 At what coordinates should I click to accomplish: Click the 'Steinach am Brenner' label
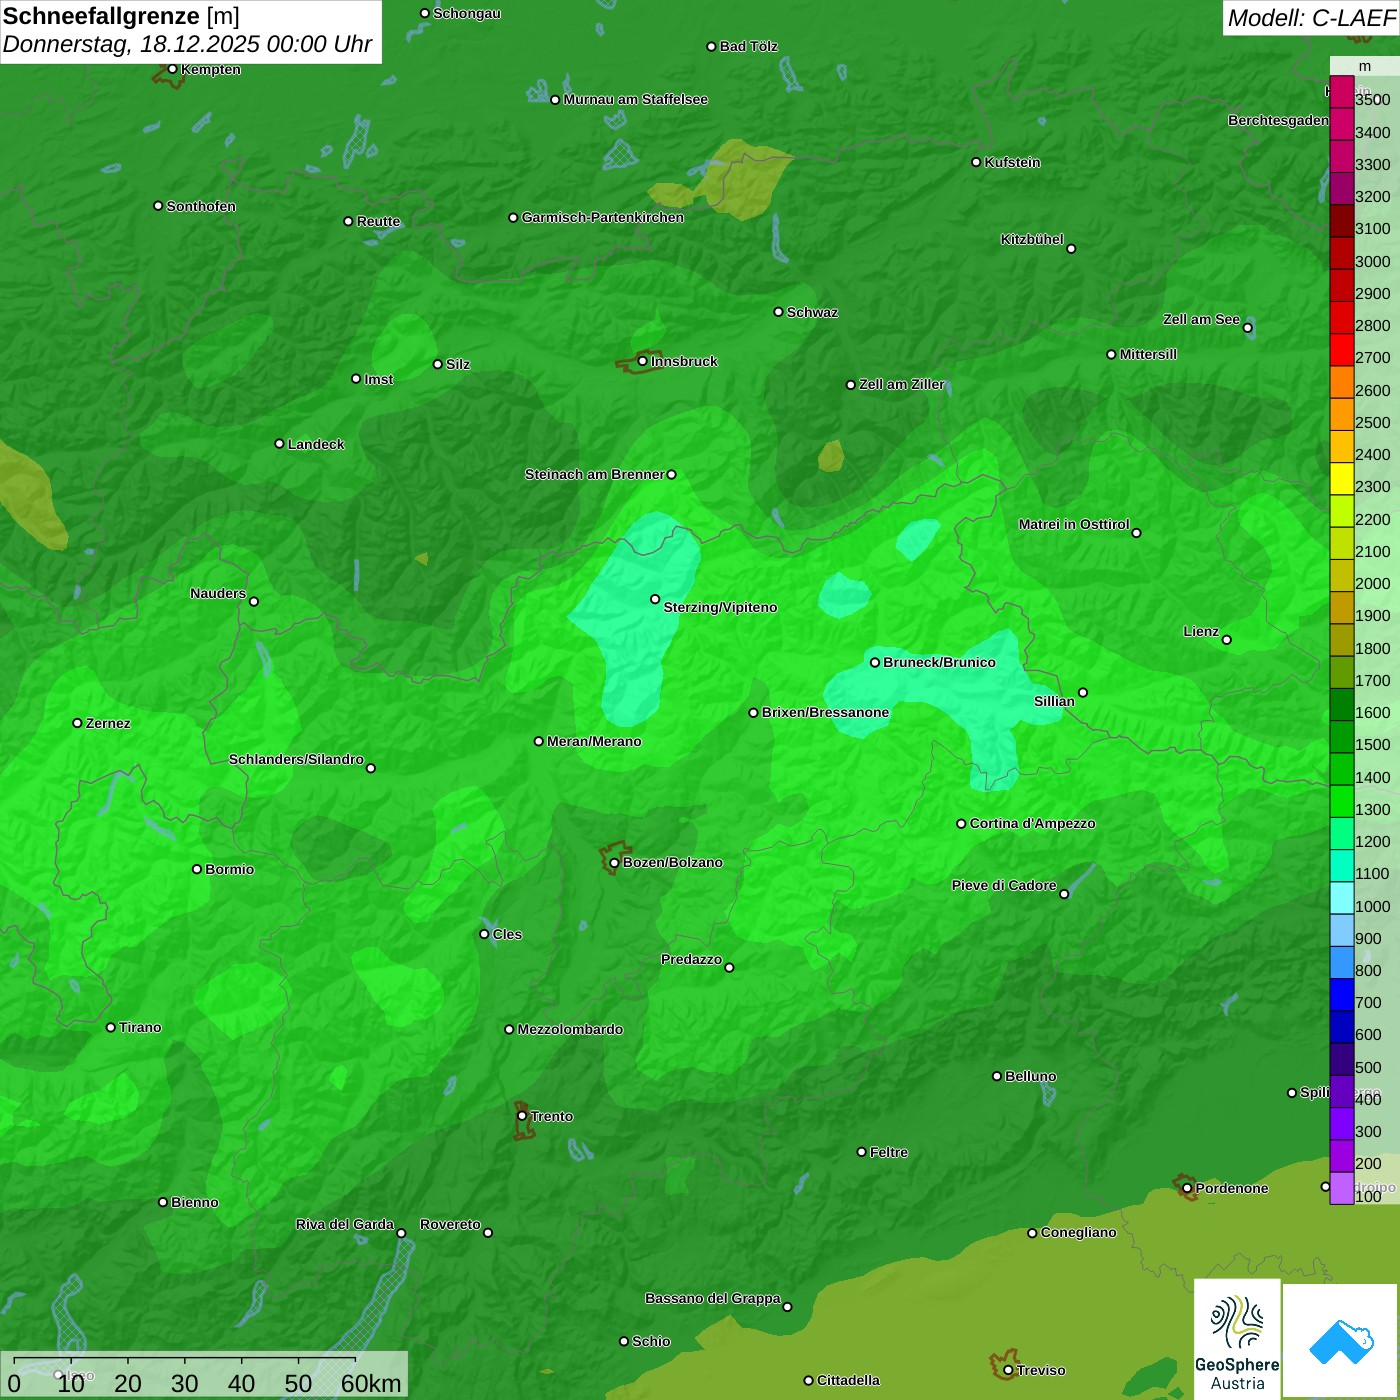pyautogui.click(x=594, y=474)
